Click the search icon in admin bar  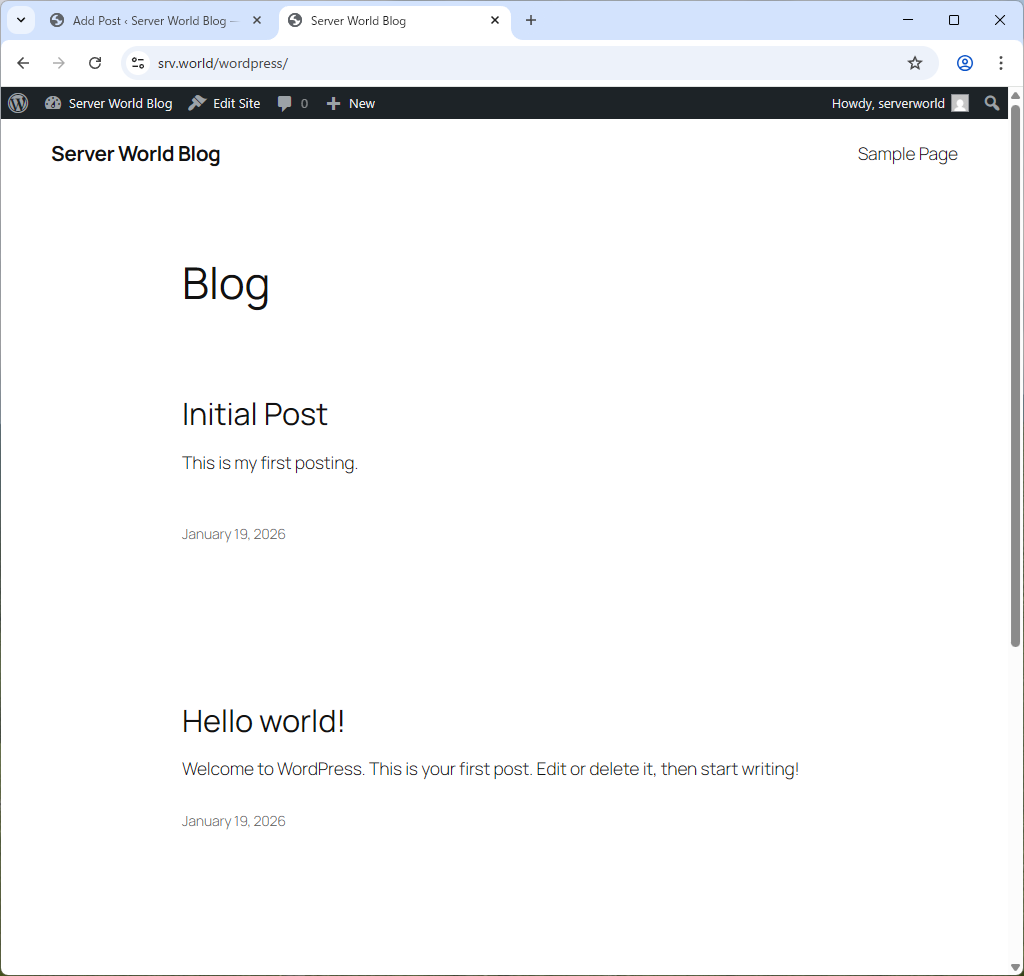[x=991, y=103]
